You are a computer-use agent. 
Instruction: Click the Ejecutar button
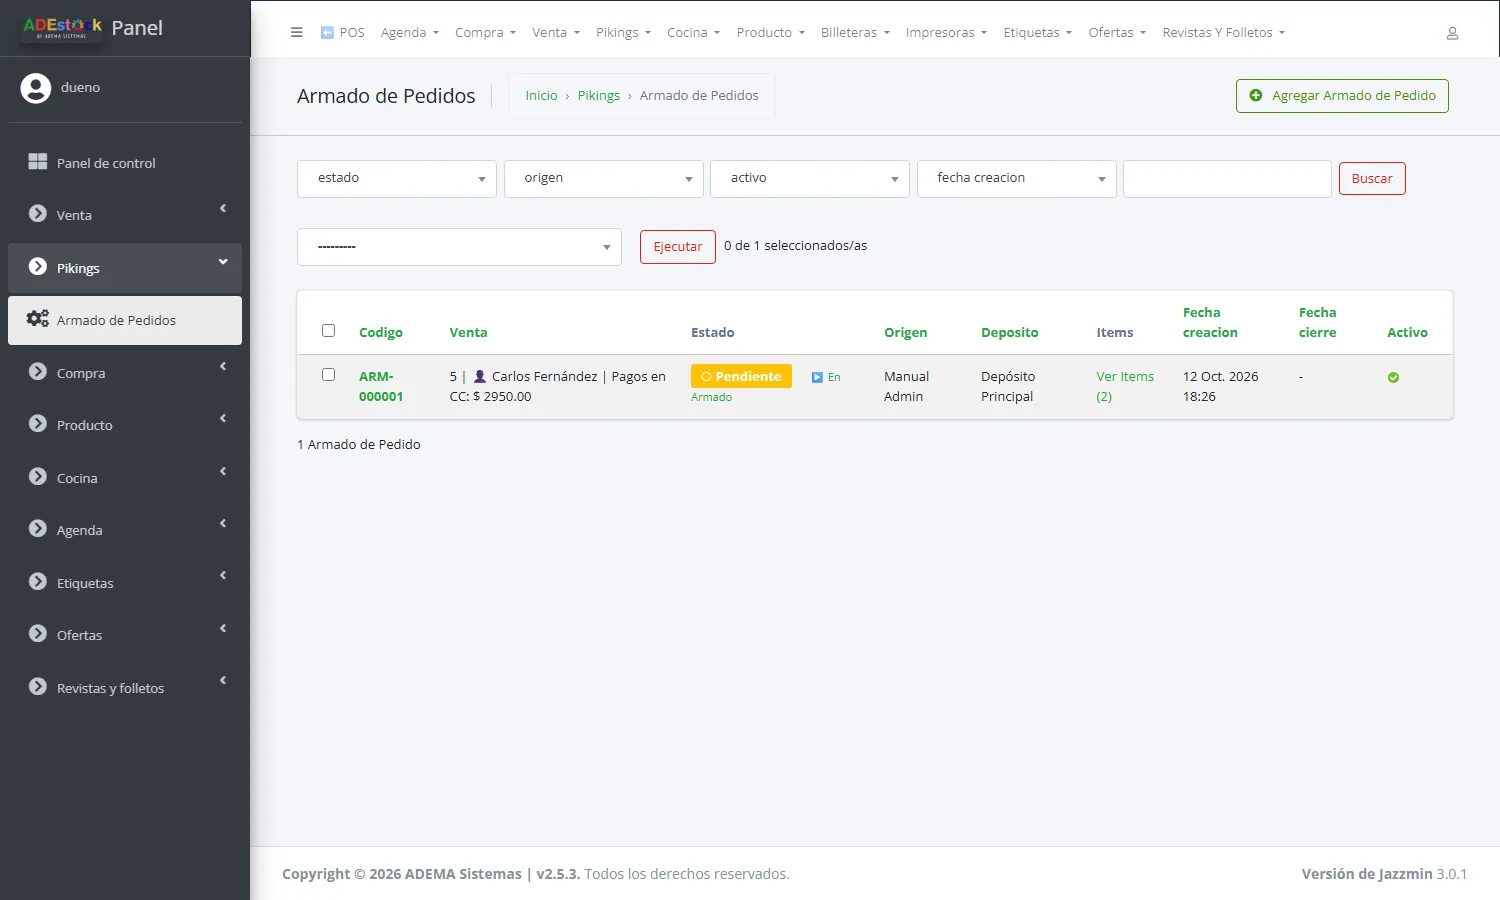678,247
